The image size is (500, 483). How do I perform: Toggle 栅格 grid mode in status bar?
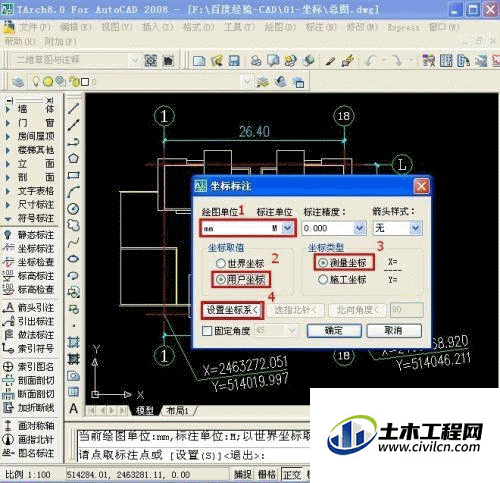[x=267, y=474]
